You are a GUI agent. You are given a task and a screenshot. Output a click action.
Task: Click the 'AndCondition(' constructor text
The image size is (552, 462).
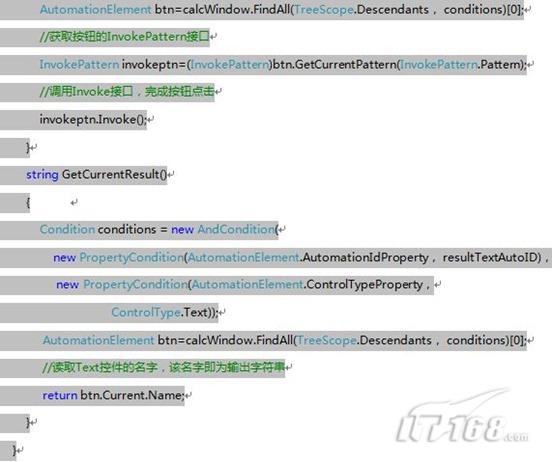pyautogui.click(x=238, y=230)
